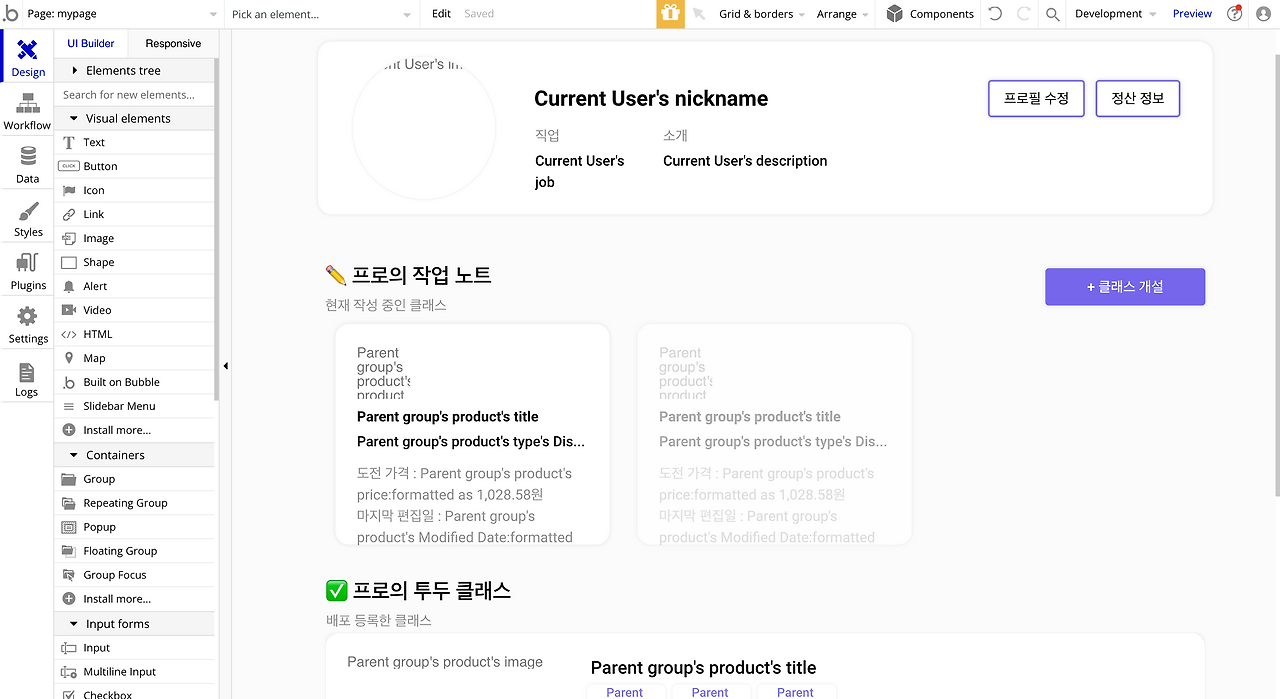The width and height of the screenshot is (1280, 699).
Task: Select the UI Builder tab
Action: tap(91, 44)
